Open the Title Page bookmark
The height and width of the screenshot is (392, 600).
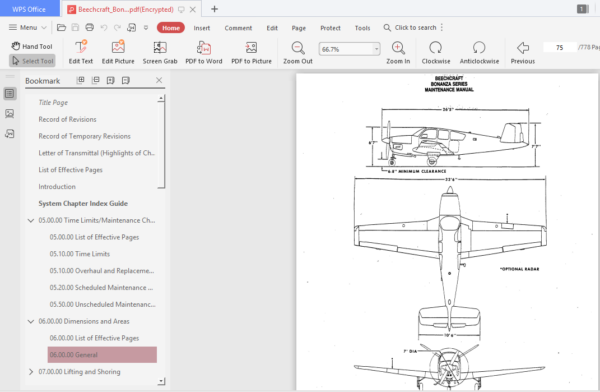(53, 103)
